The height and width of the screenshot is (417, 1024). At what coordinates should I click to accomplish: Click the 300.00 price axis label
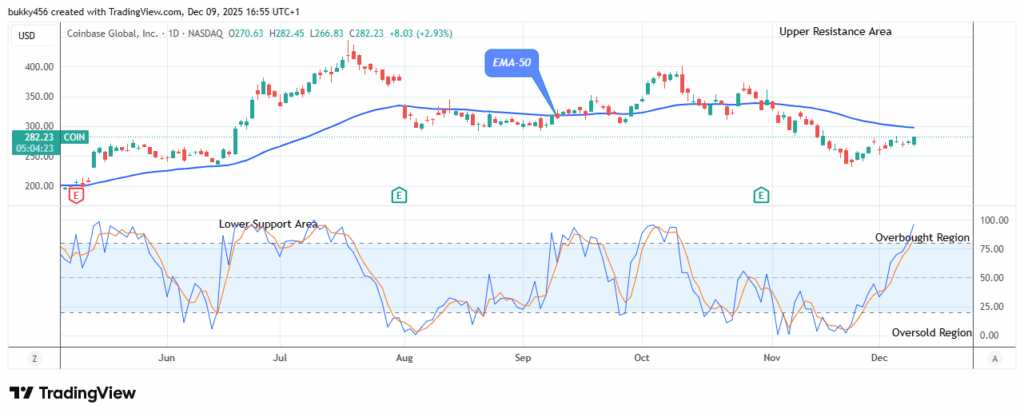pyautogui.click(x=40, y=127)
